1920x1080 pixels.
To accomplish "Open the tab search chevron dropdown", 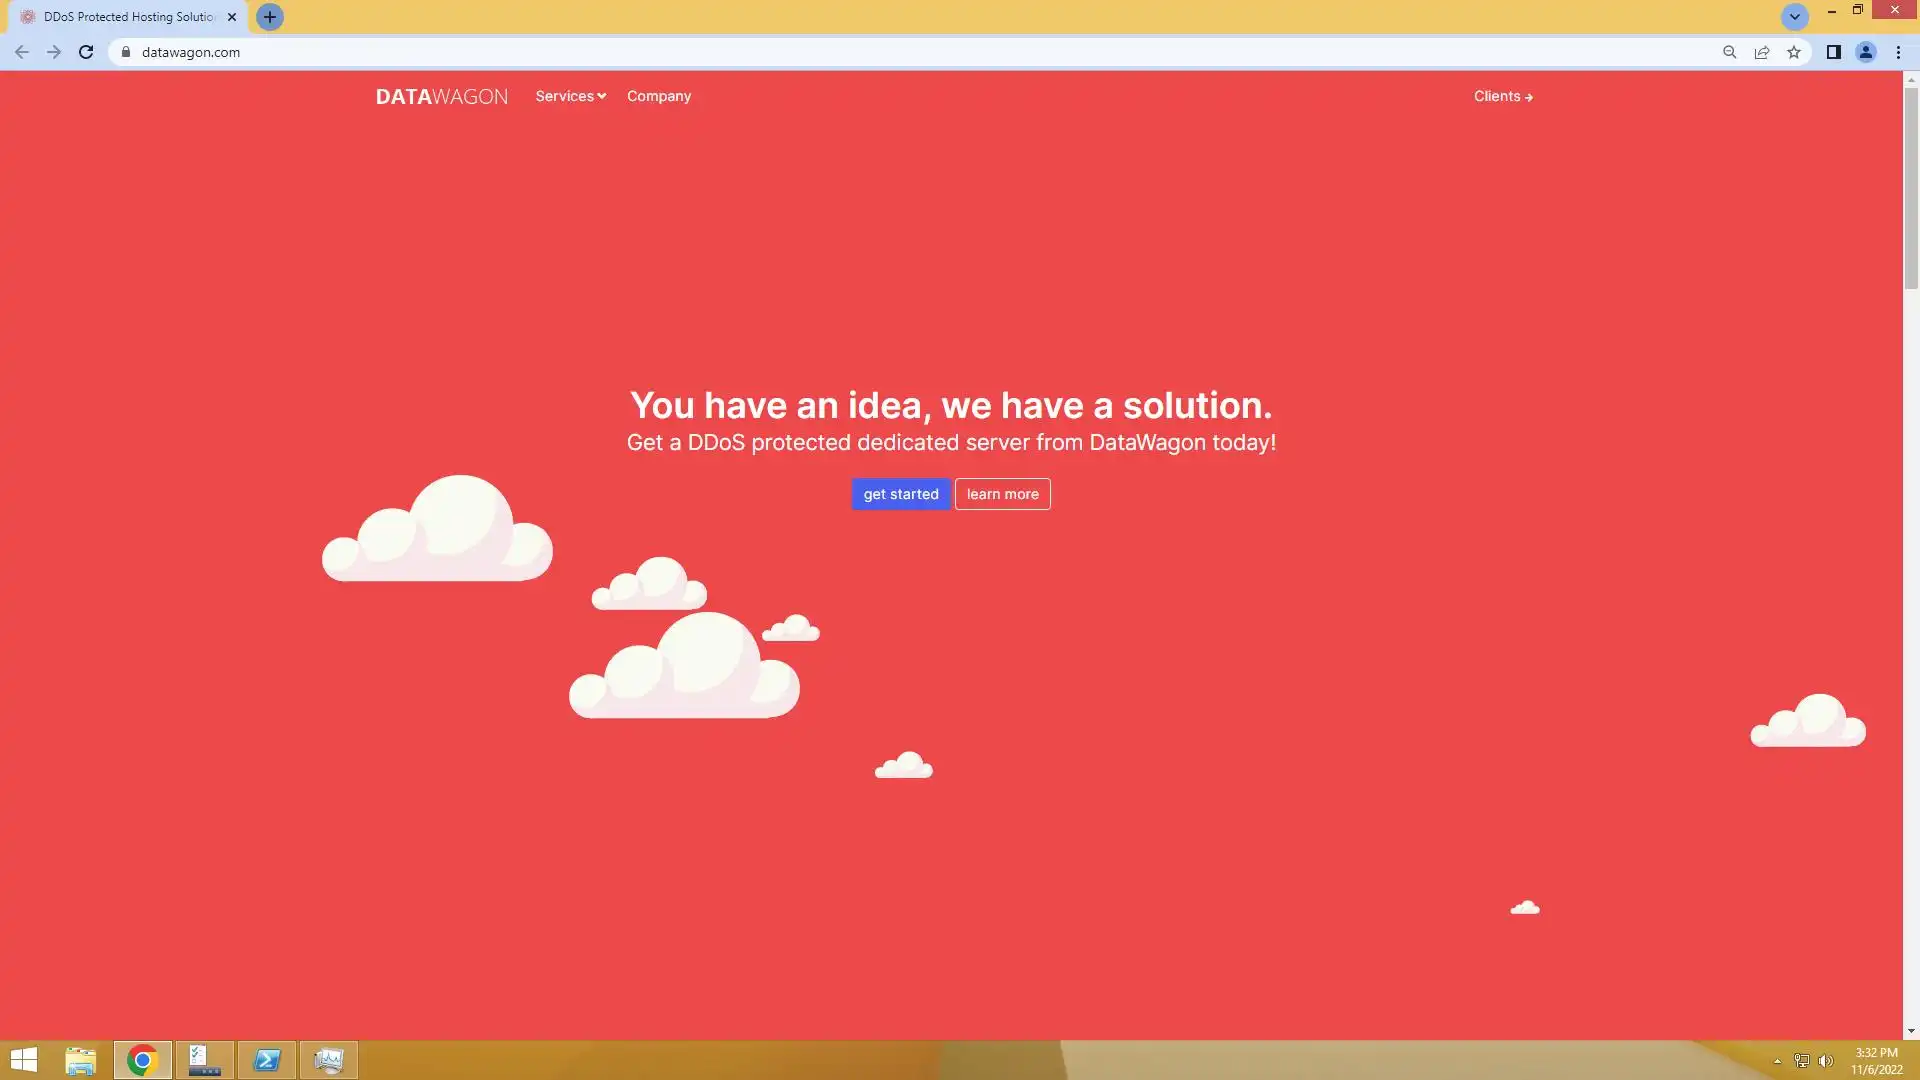I will point(1794,17).
